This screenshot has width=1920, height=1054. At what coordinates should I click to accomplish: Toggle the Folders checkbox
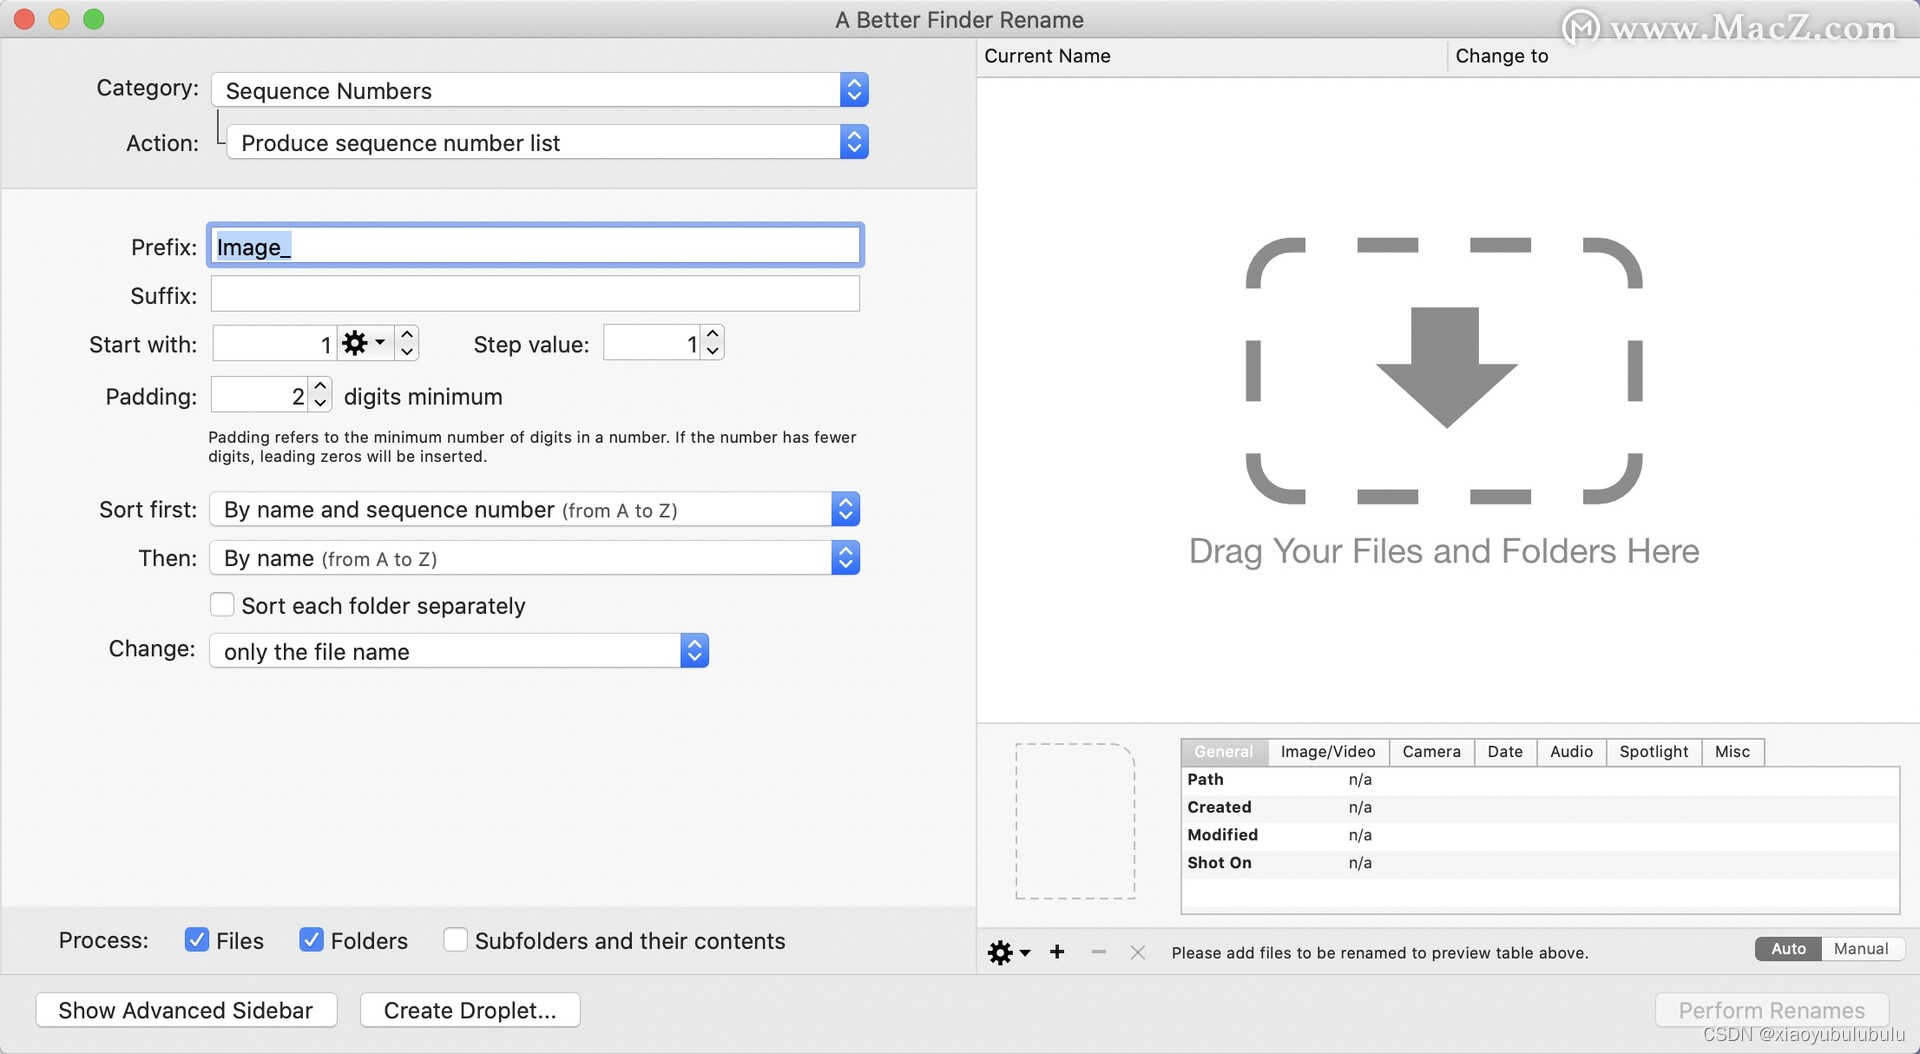(x=311, y=940)
